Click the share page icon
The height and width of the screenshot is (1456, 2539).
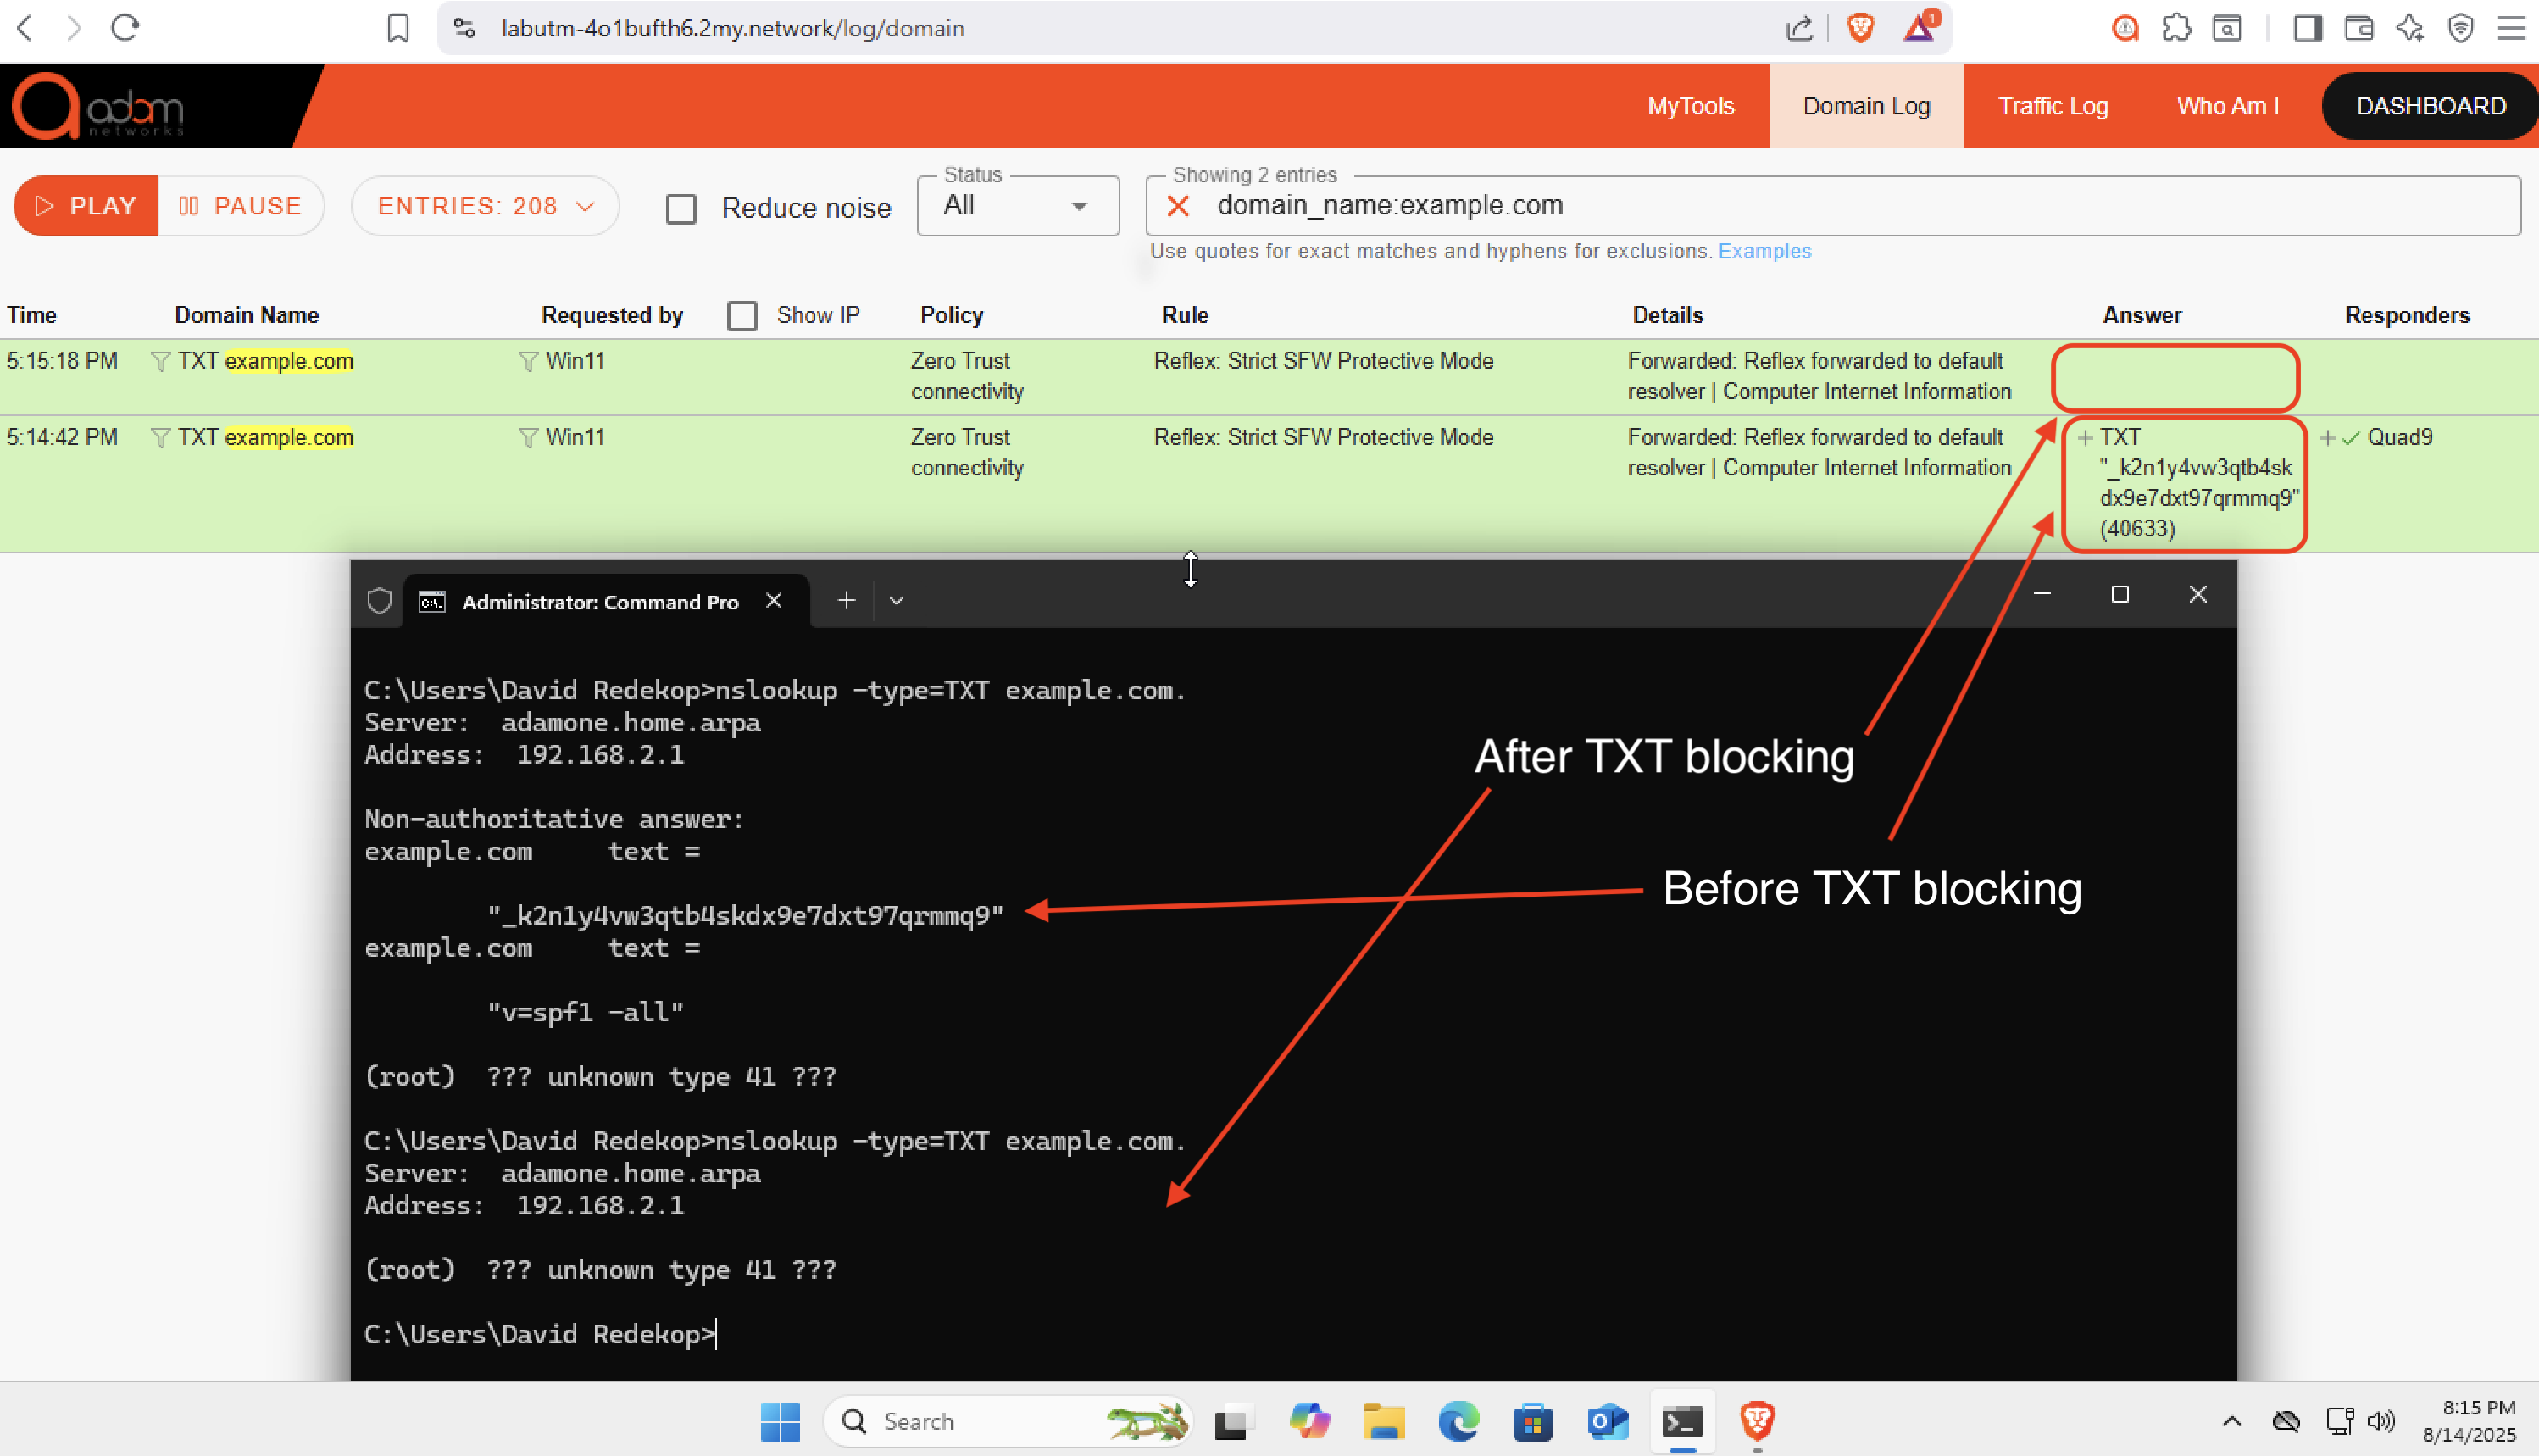(1799, 28)
